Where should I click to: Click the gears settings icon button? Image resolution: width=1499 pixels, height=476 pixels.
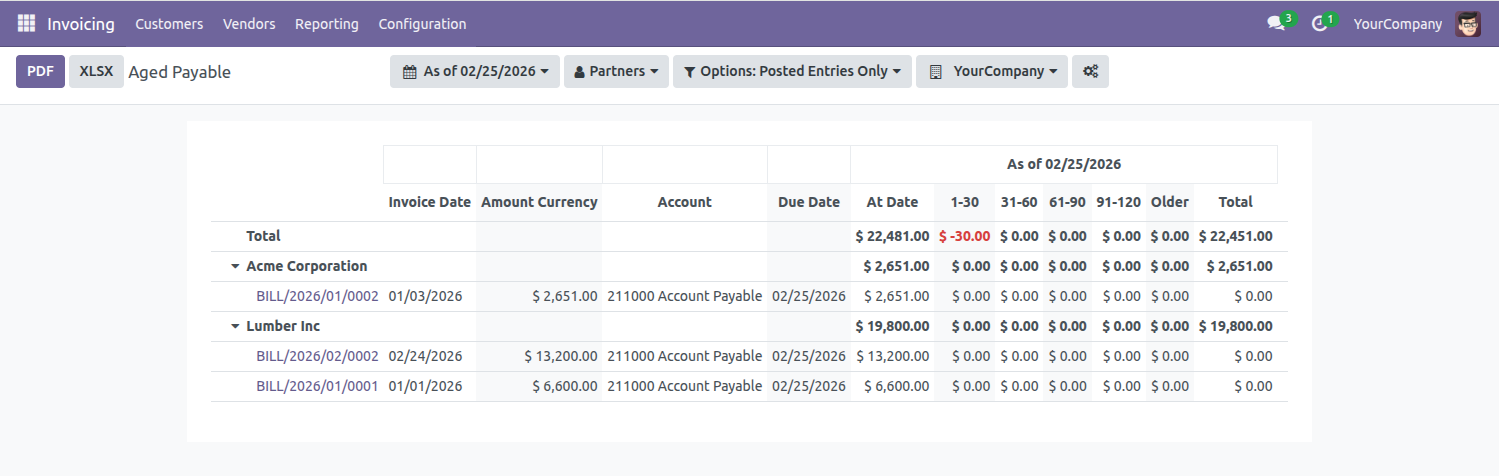[x=1090, y=72]
